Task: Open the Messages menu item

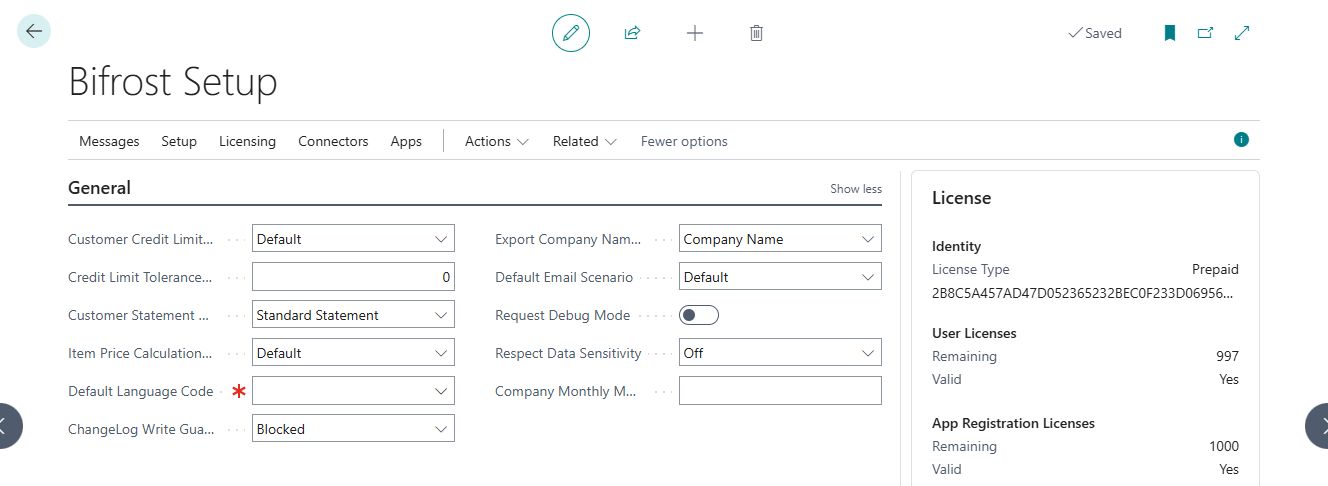Action: tap(109, 141)
